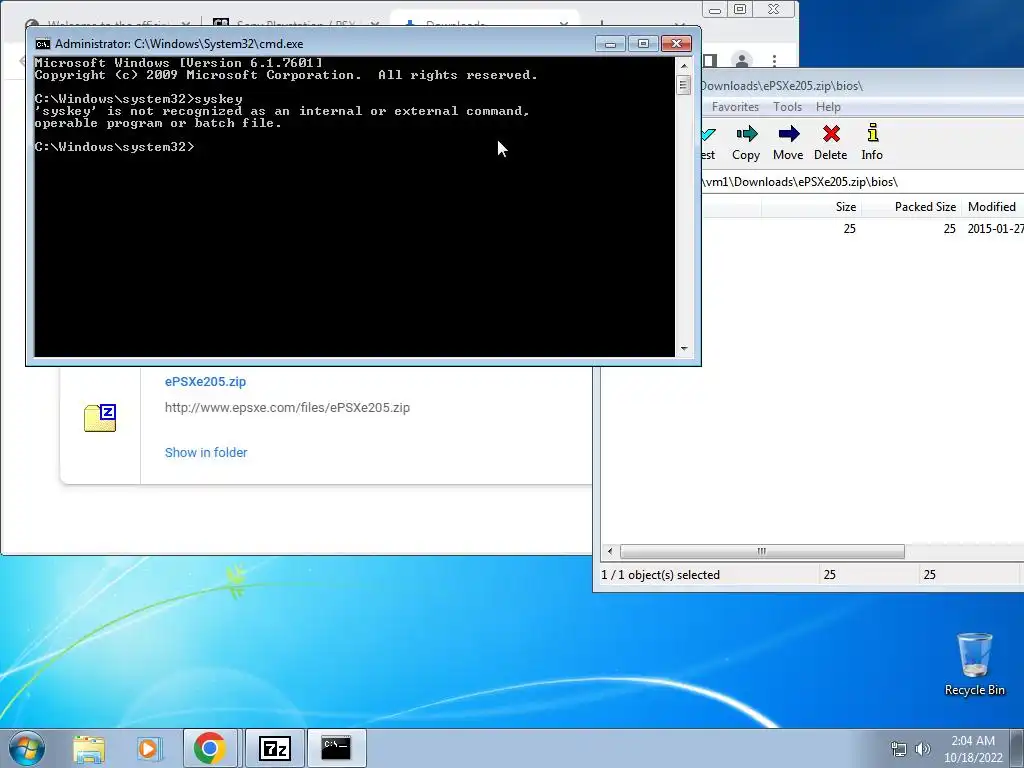Click the 7-Zip horizontal scrollbar thumb
1024x768 pixels.
[x=761, y=551]
